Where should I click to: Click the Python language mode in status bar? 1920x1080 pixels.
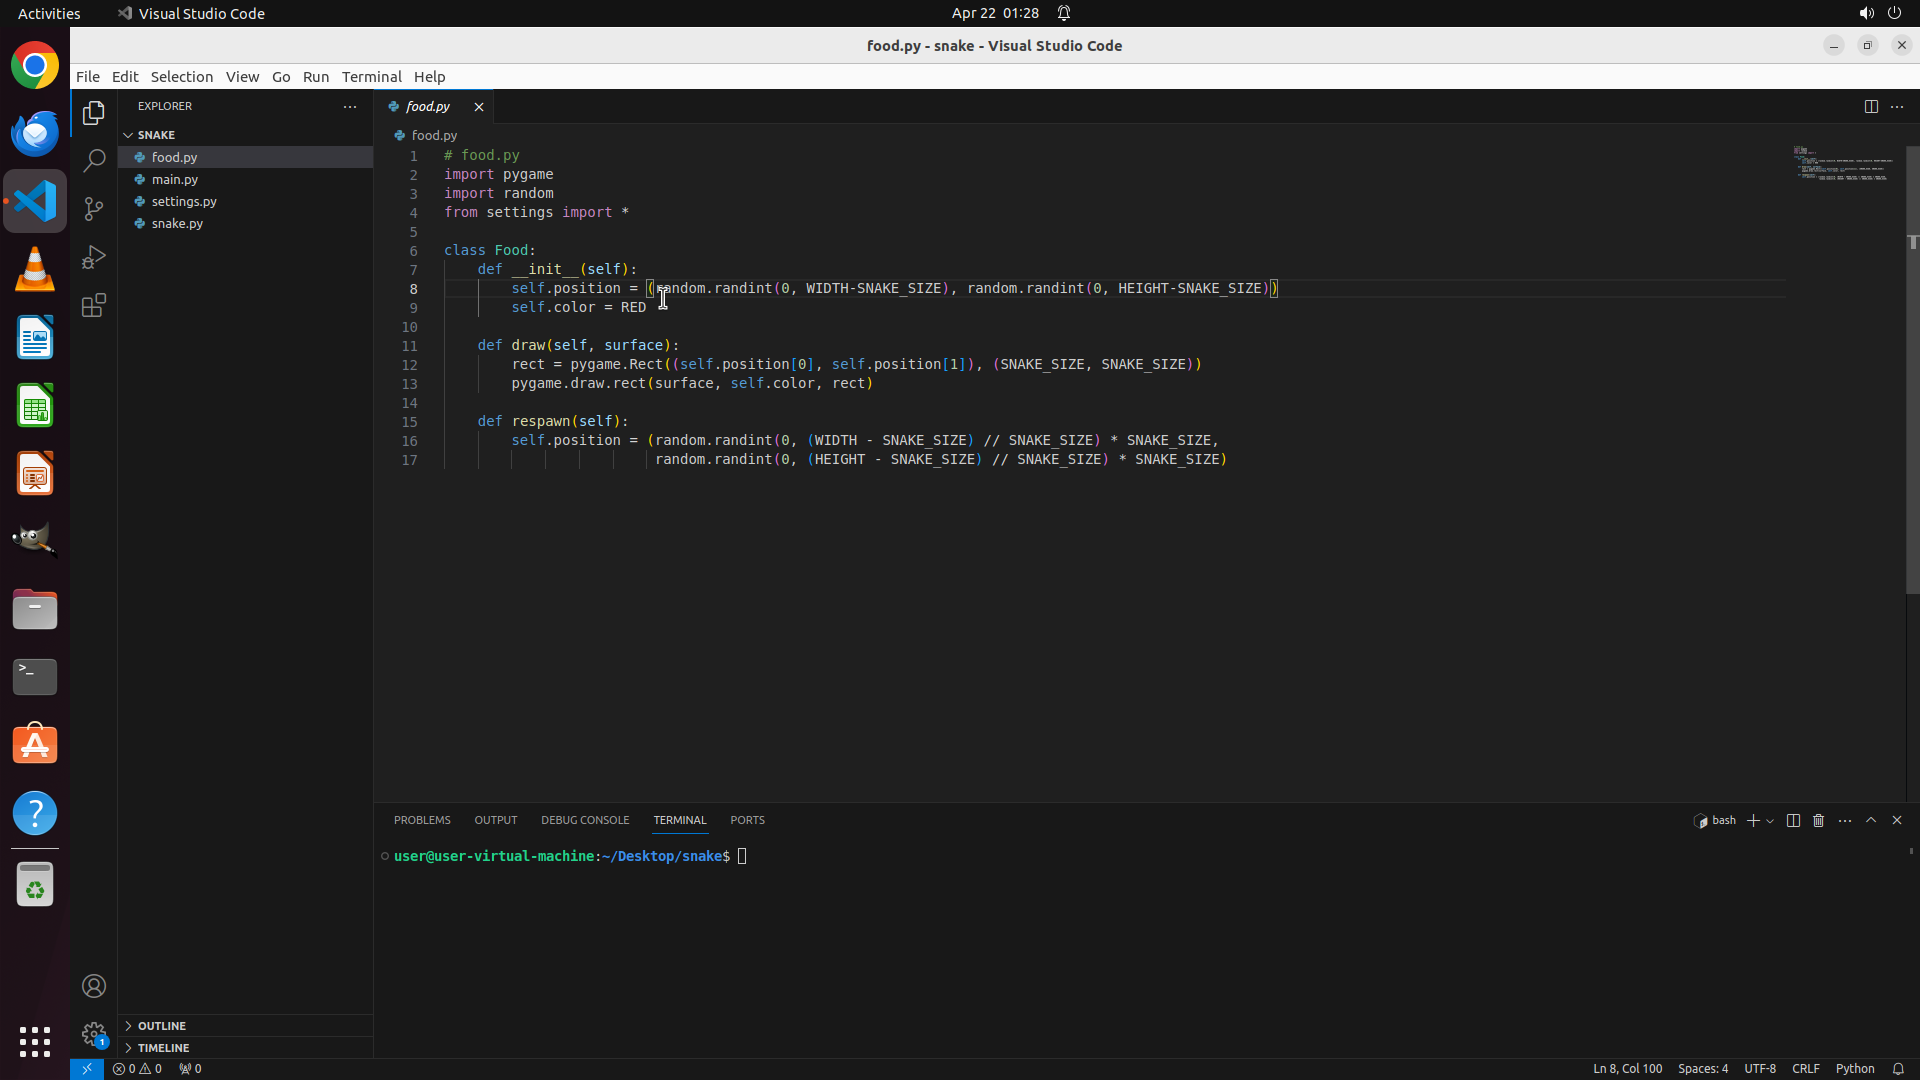pos(1854,1068)
